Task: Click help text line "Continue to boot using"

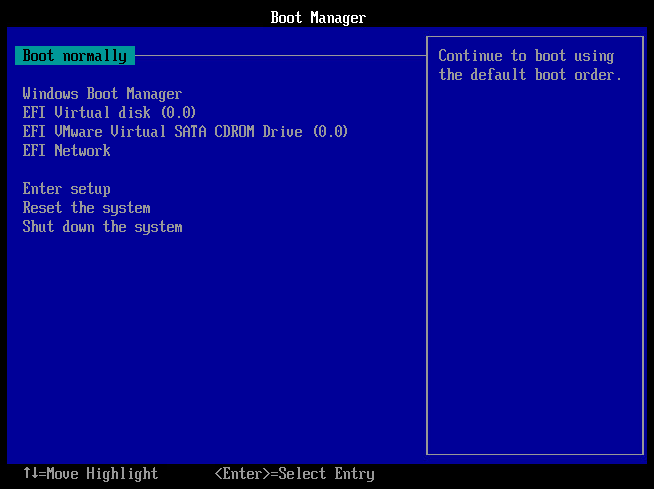Action: pyautogui.click(x=526, y=56)
